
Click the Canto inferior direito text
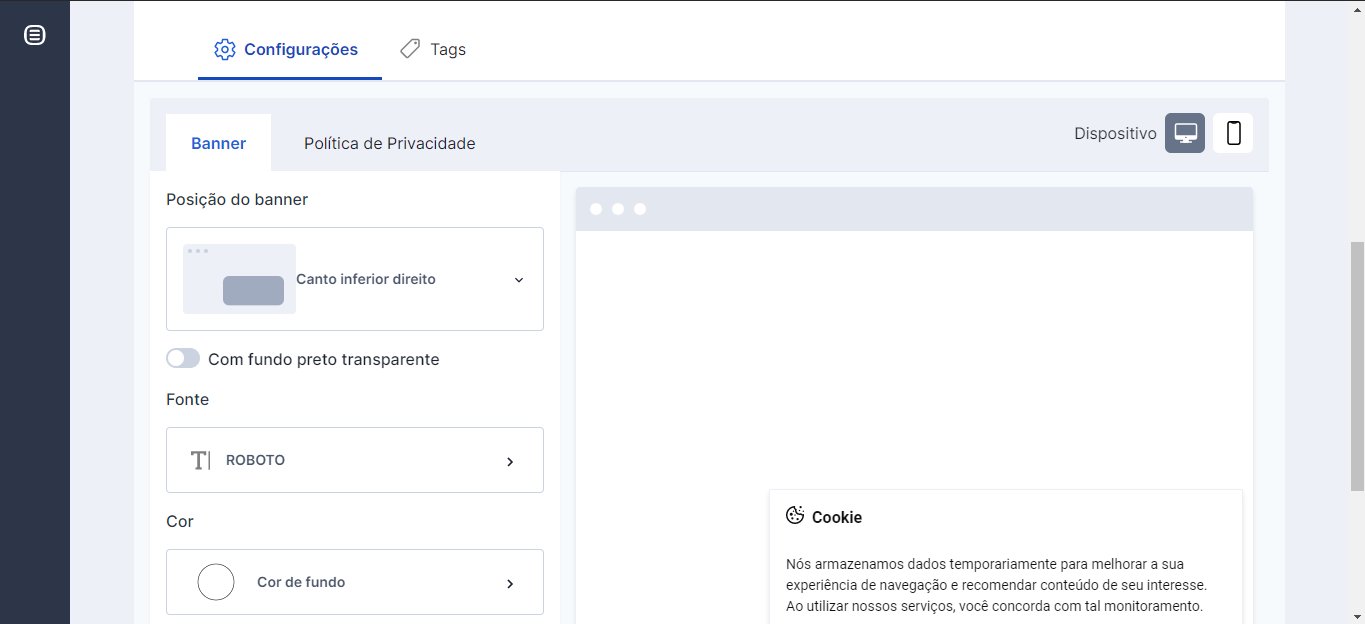[366, 279]
